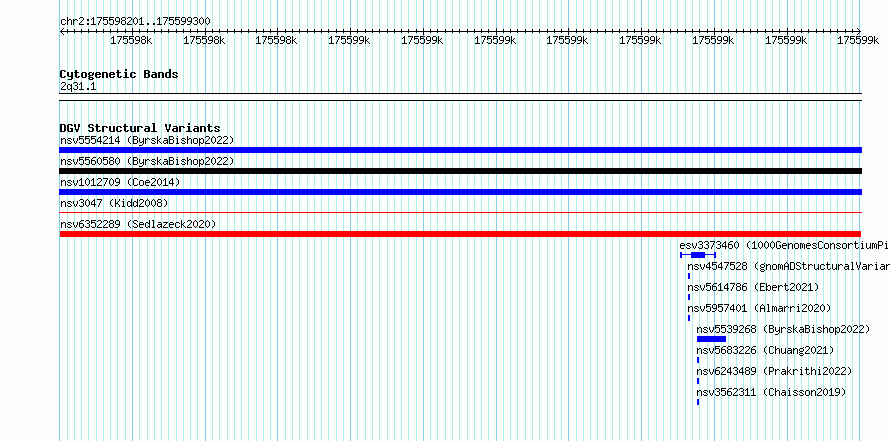The height and width of the screenshot is (441, 890).
Task: Open variant nsv1012709 (Coe2014) label
Action: point(120,182)
